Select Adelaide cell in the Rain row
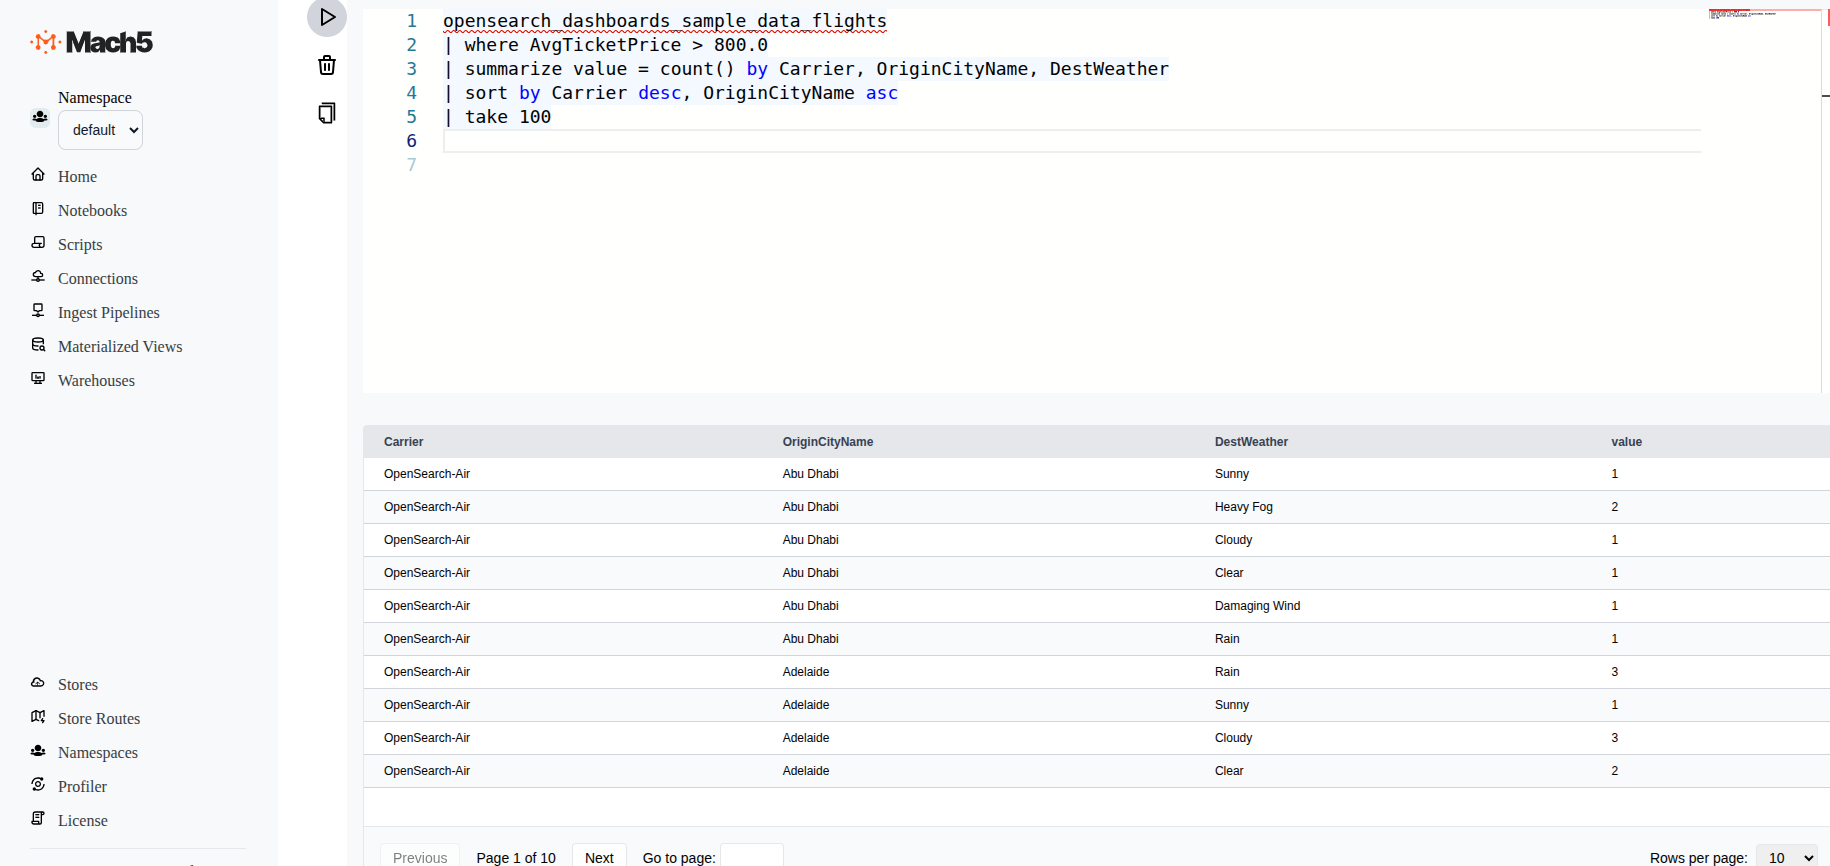Screen dimensions: 1830x866 pyautogui.click(x=806, y=672)
